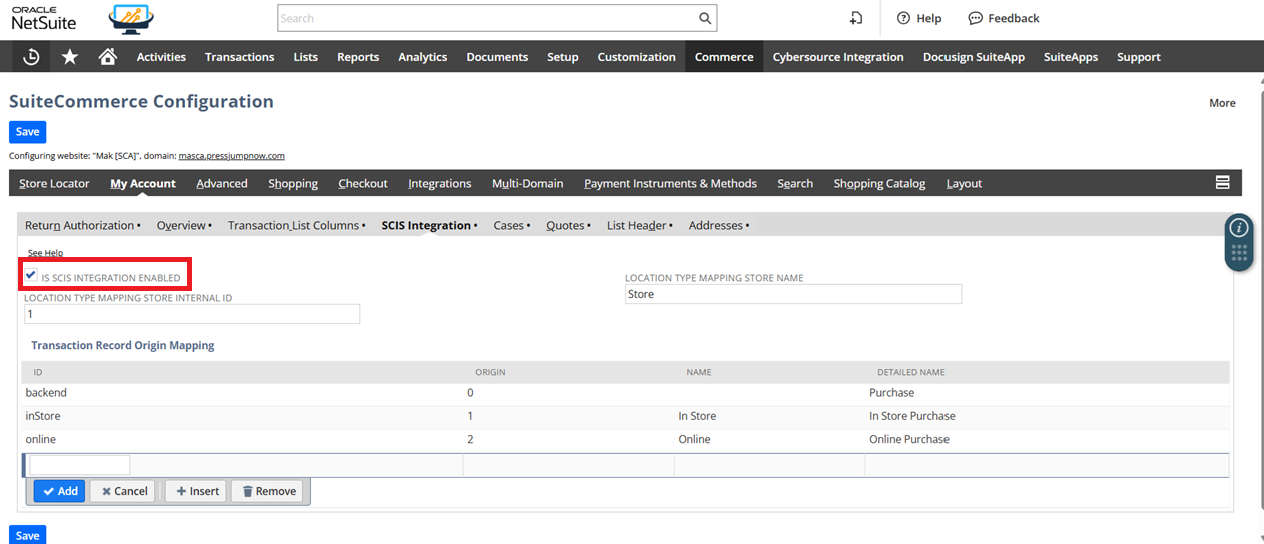Open the See Help link
Screen dimensions: 1264x544
click(x=45, y=253)
